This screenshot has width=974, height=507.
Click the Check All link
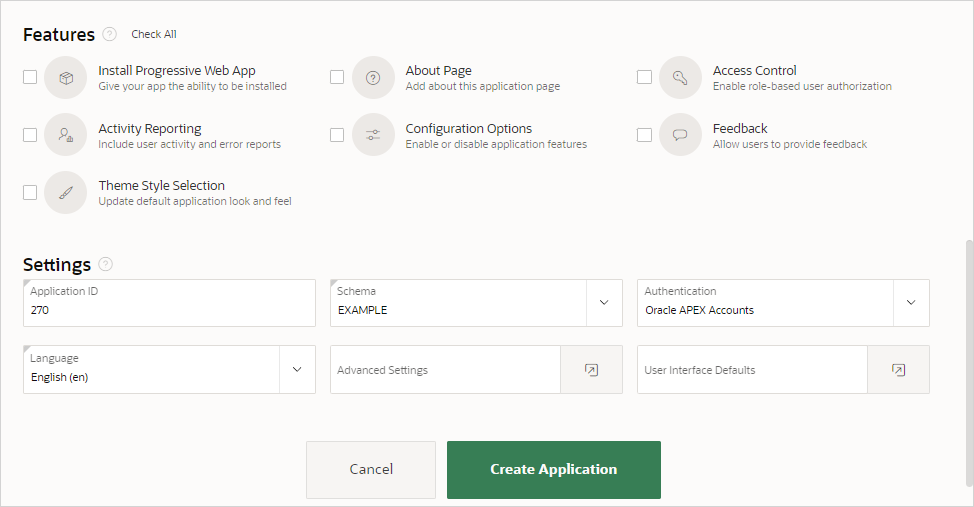coord(153,34)
